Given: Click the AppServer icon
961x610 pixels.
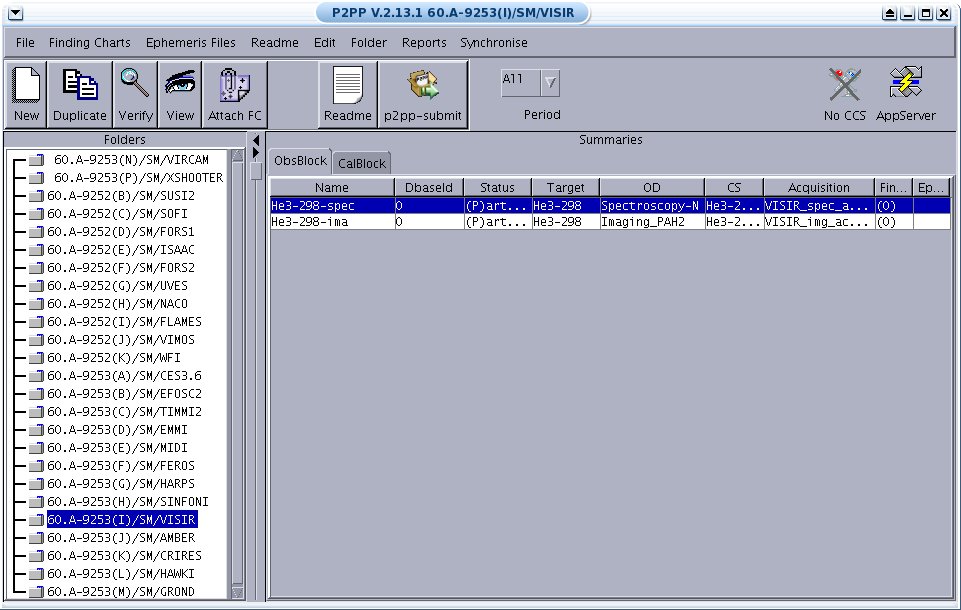Looking at the screenshot, I should pos(906,94).
